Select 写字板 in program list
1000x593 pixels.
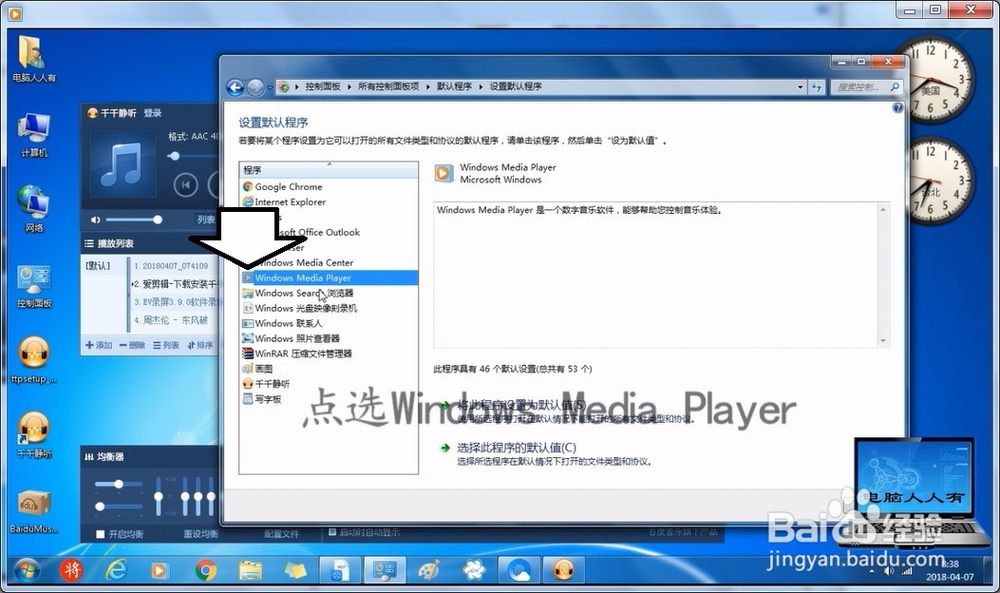(x=262, y=399)
